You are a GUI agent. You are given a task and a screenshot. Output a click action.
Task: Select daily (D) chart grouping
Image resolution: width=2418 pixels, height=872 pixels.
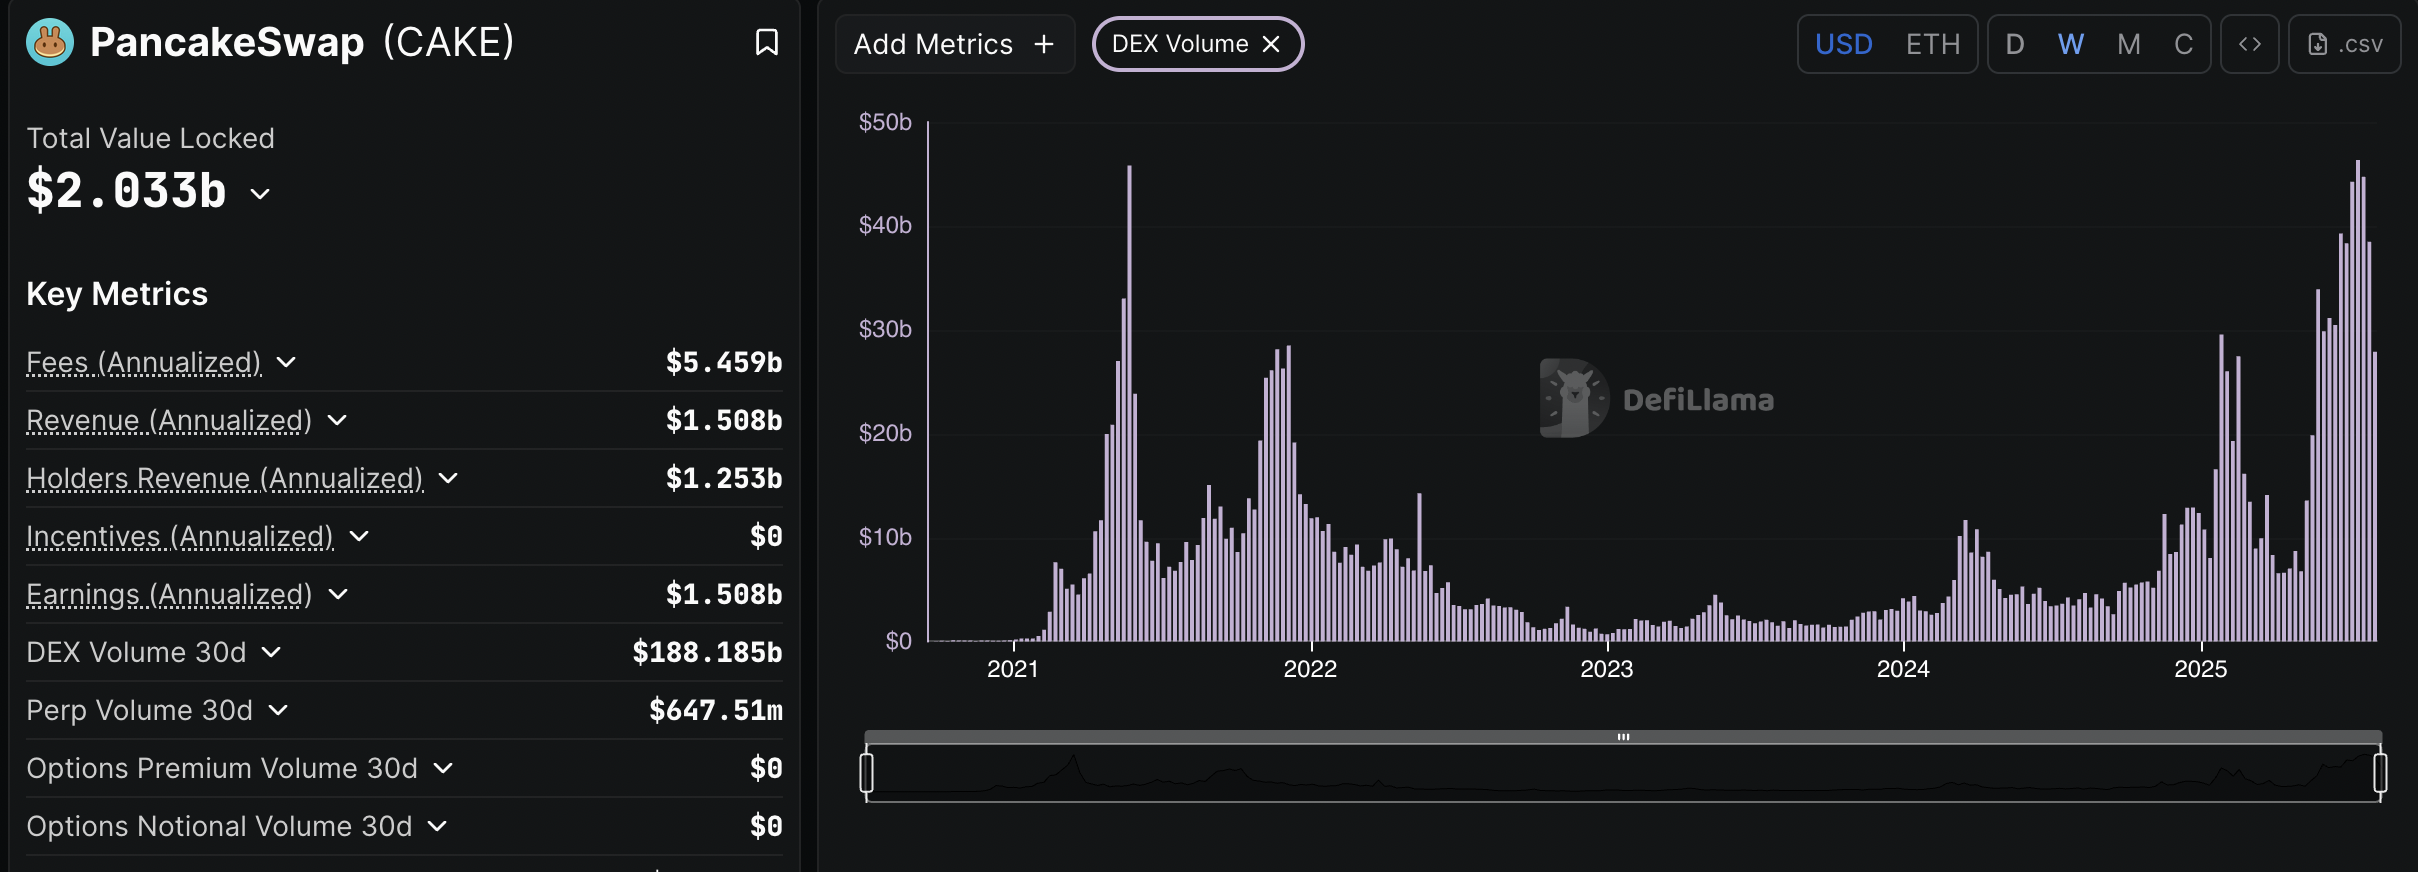[x=2015, y=44]
